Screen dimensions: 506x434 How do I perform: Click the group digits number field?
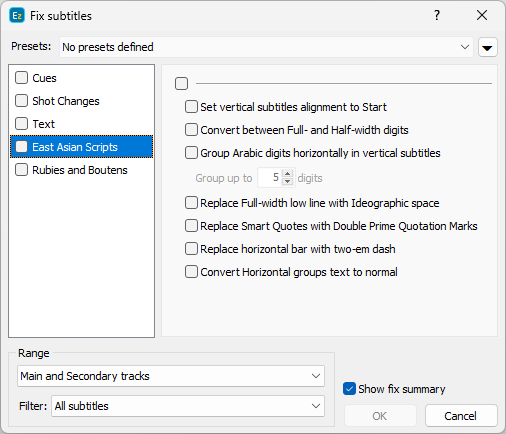click(270, 177)
